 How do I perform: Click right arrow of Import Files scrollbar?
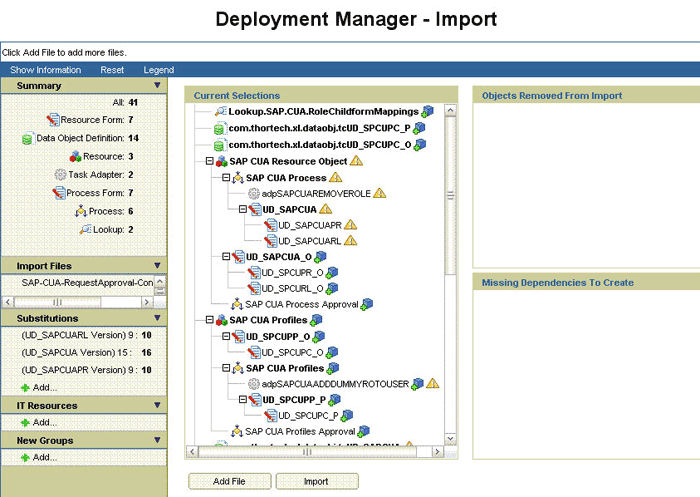147,302
